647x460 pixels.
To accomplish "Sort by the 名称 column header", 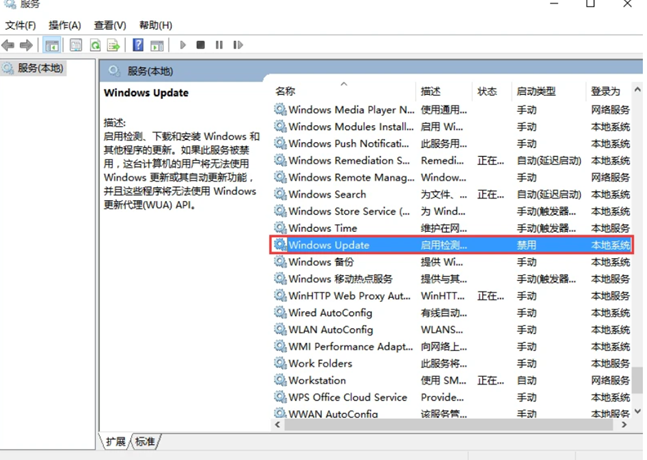I will click(343, 91).
